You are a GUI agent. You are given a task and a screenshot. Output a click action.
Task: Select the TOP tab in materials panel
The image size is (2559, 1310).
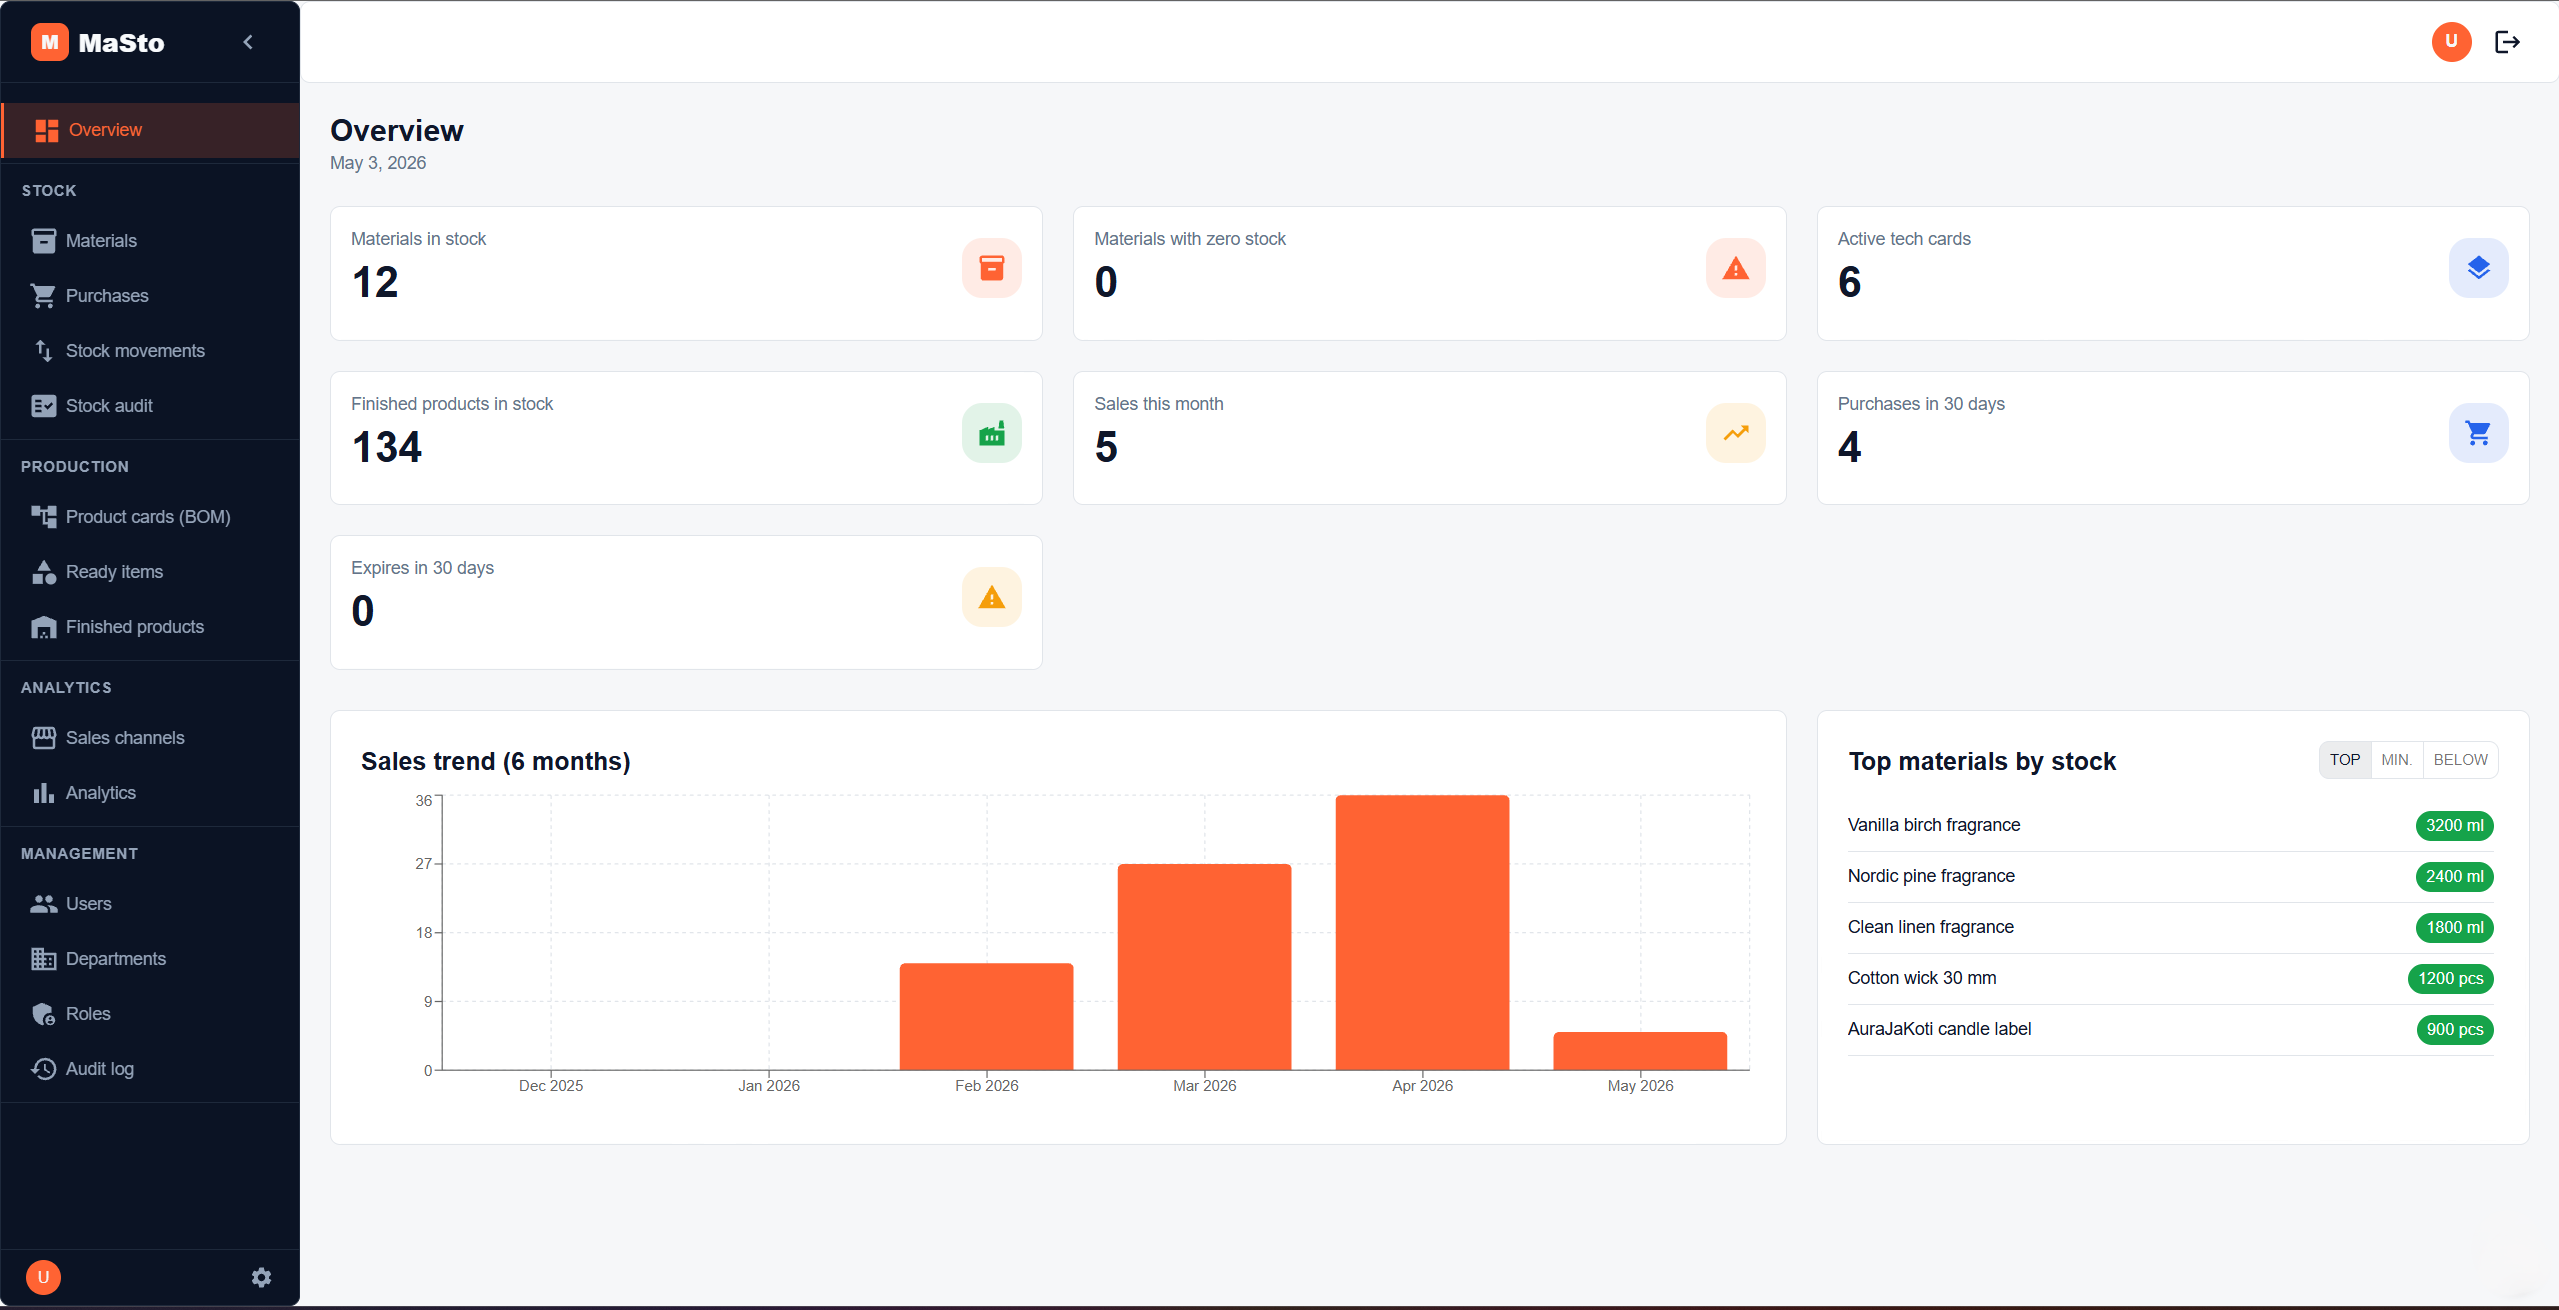2345,760
